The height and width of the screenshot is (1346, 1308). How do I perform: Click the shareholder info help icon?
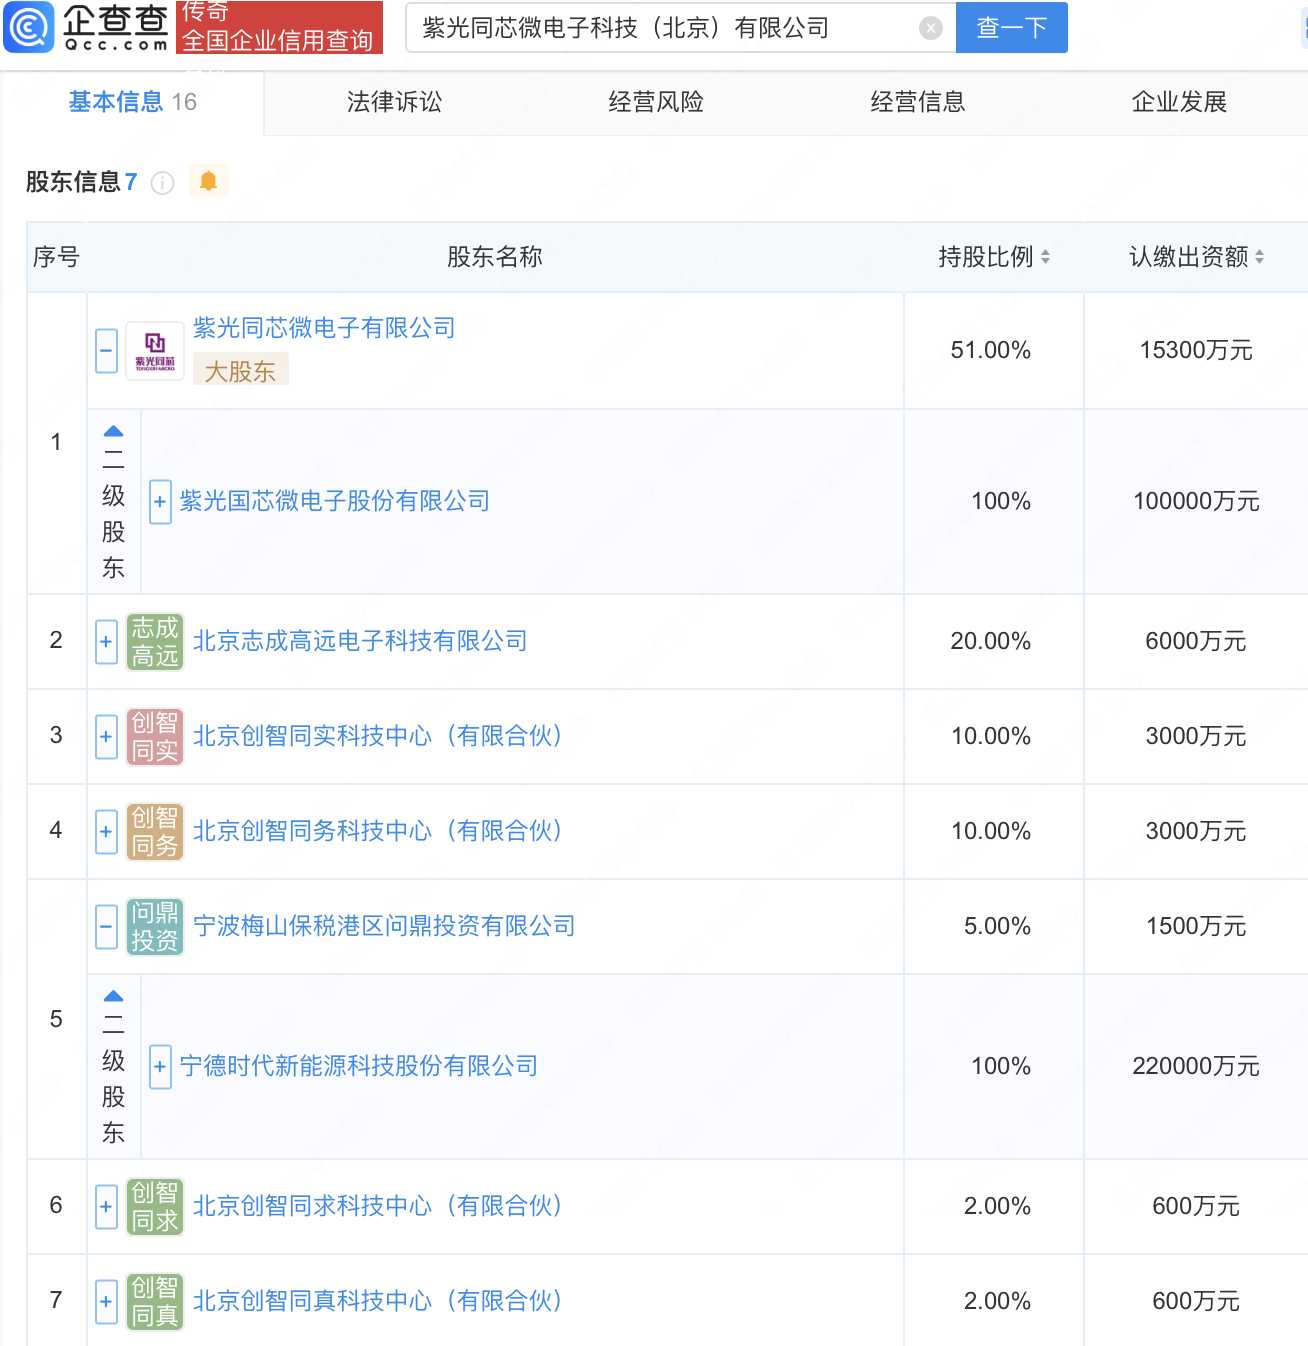[x=162, y=183]
